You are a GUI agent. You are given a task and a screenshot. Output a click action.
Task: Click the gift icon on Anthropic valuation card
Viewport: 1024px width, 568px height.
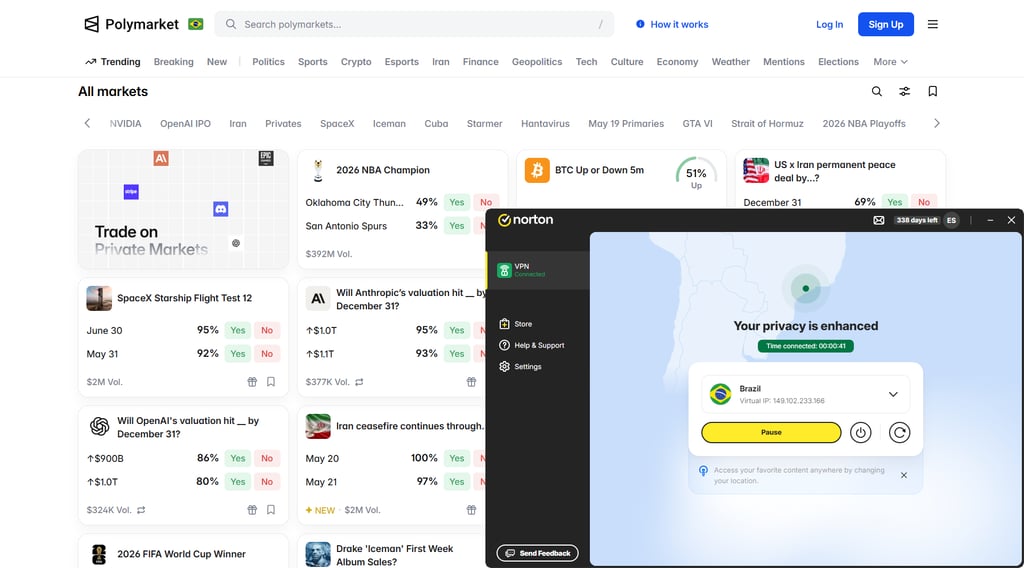(471, 382)
